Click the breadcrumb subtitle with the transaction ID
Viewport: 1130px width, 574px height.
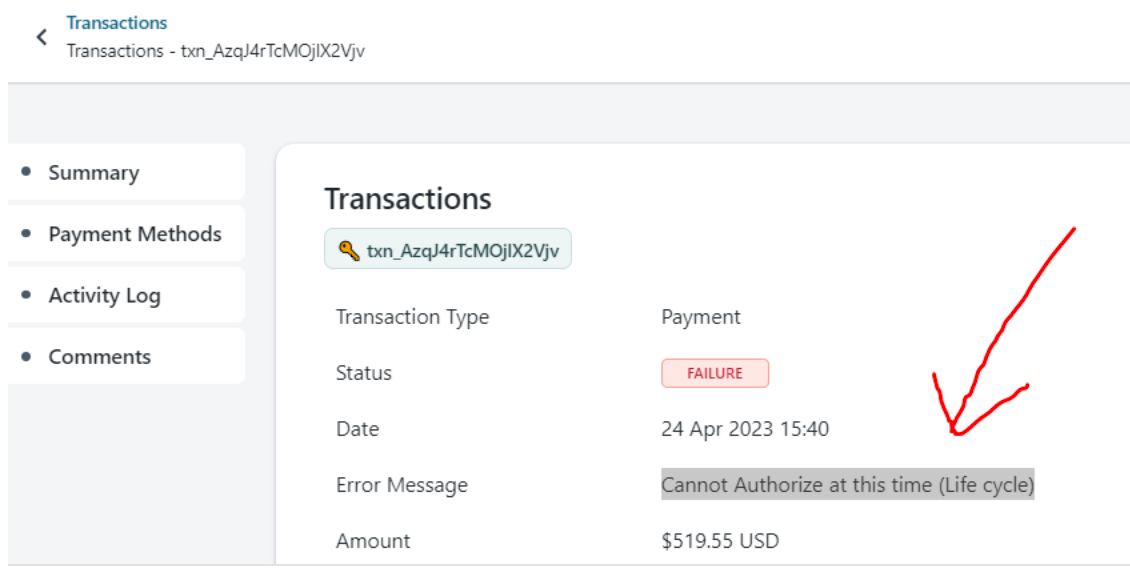click(x=215, y=50)
